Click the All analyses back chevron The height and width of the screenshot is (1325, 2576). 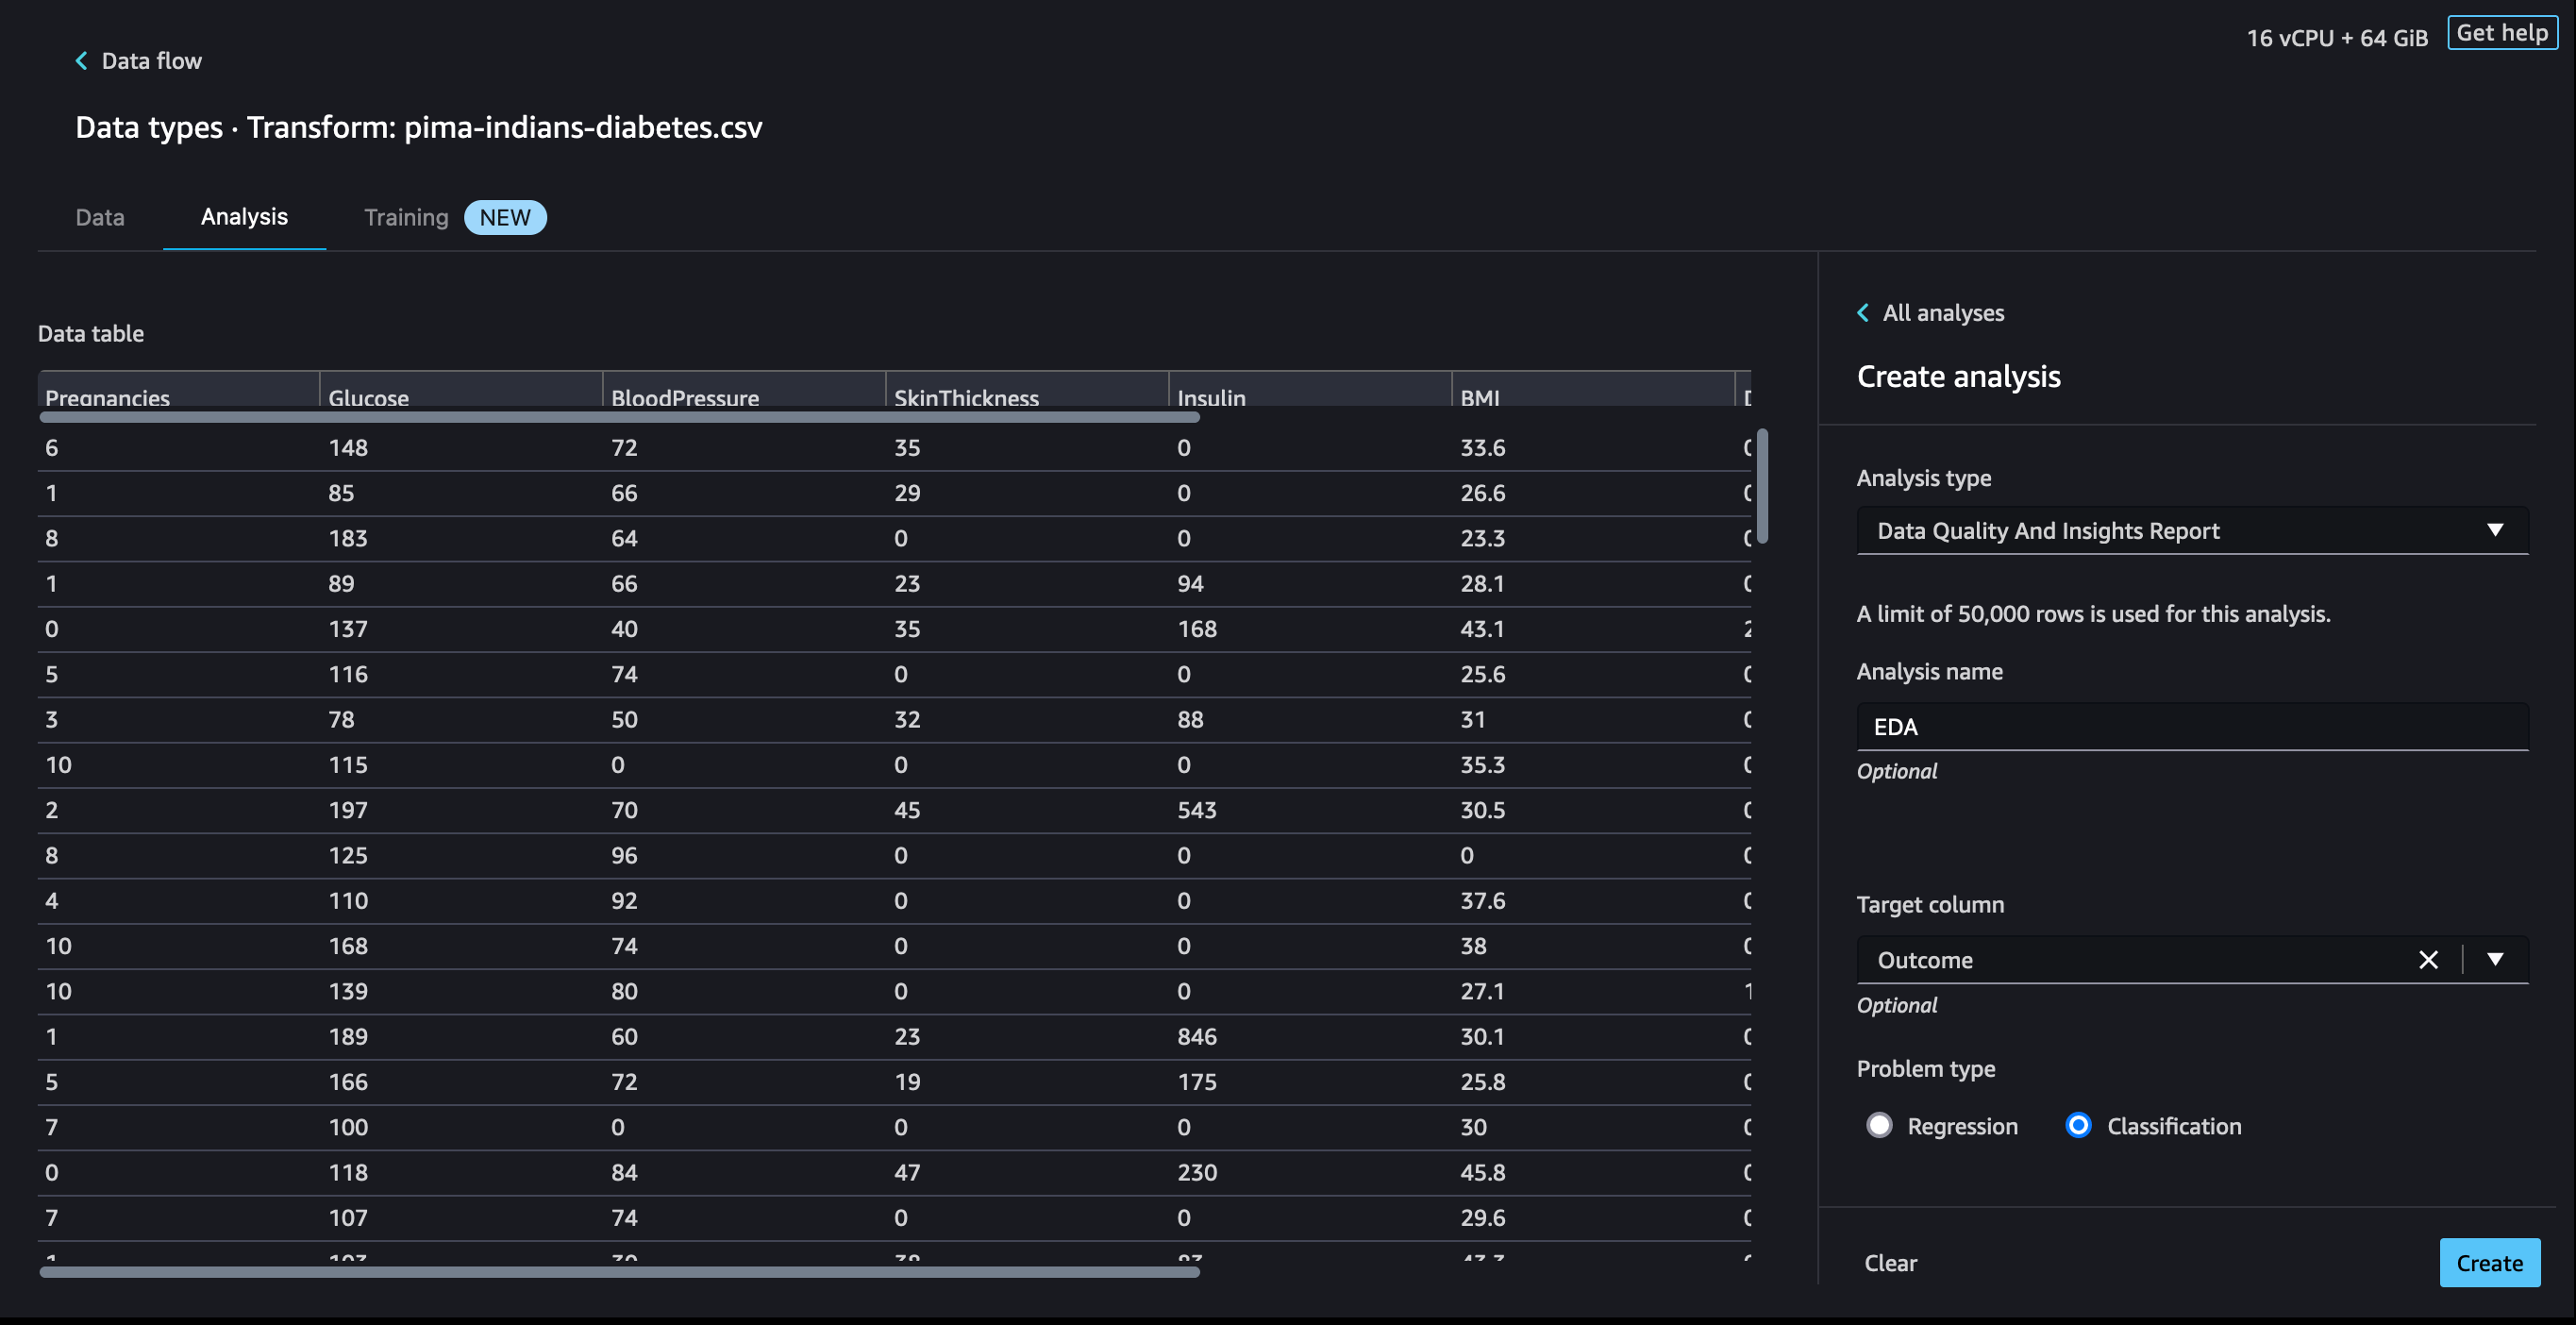click(1863, 313)
